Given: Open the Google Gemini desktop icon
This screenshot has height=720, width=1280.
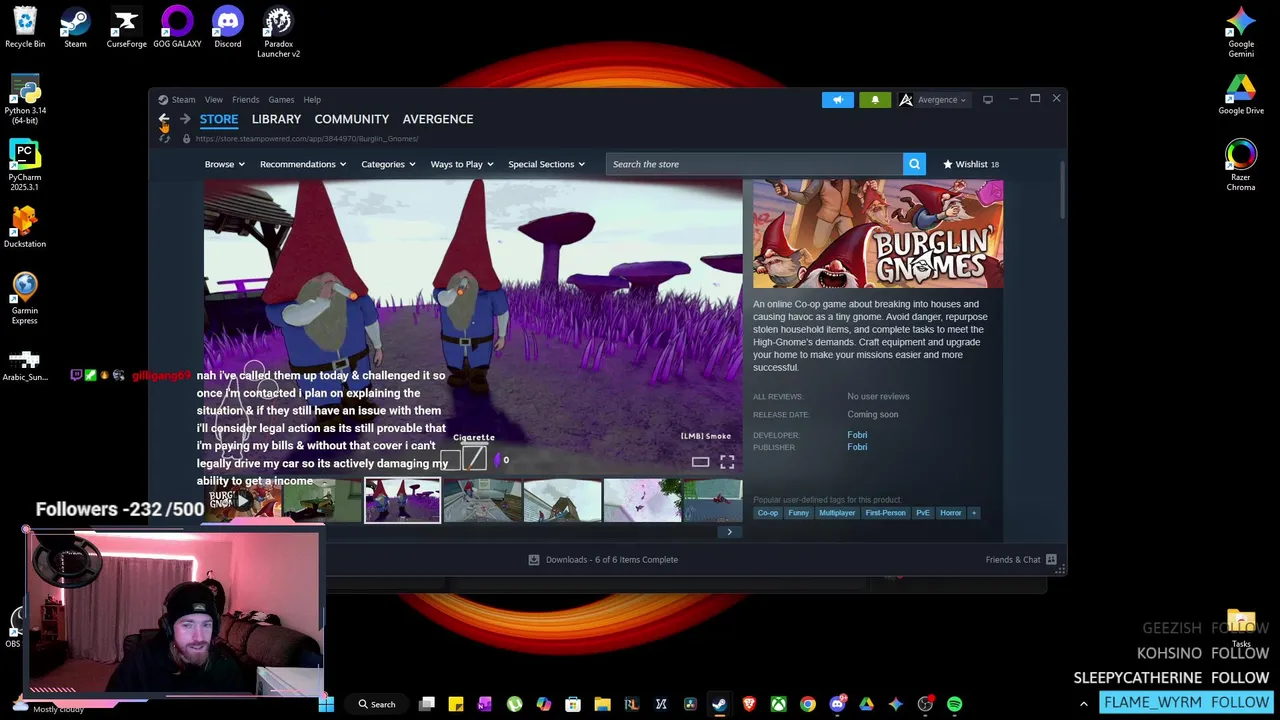Looking at the screenshot, I should (1241, 32).
